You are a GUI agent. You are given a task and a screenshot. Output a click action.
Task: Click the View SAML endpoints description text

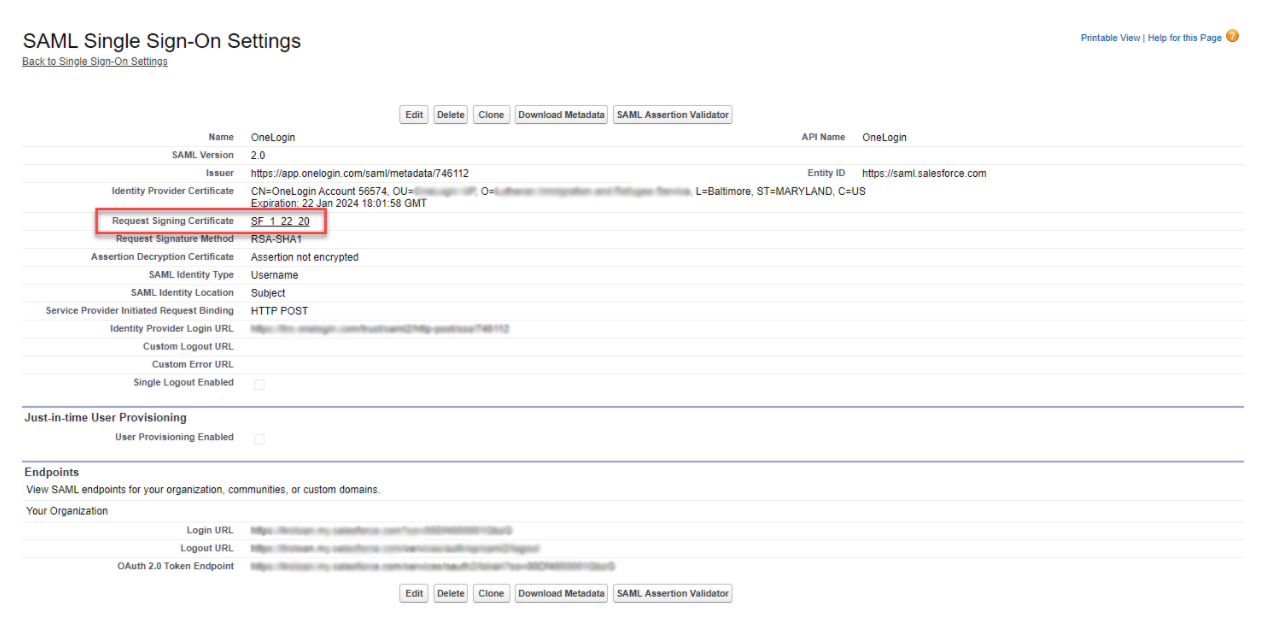pos(203,490)
